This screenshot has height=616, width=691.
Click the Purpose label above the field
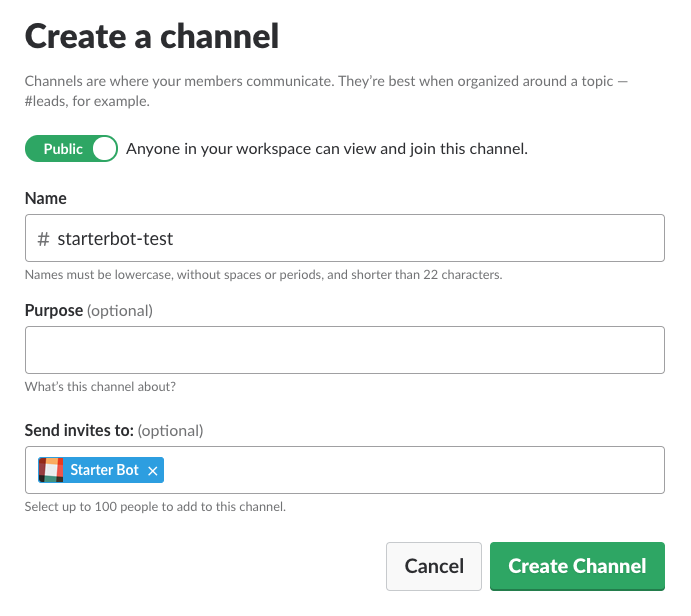tap(54, 310)
